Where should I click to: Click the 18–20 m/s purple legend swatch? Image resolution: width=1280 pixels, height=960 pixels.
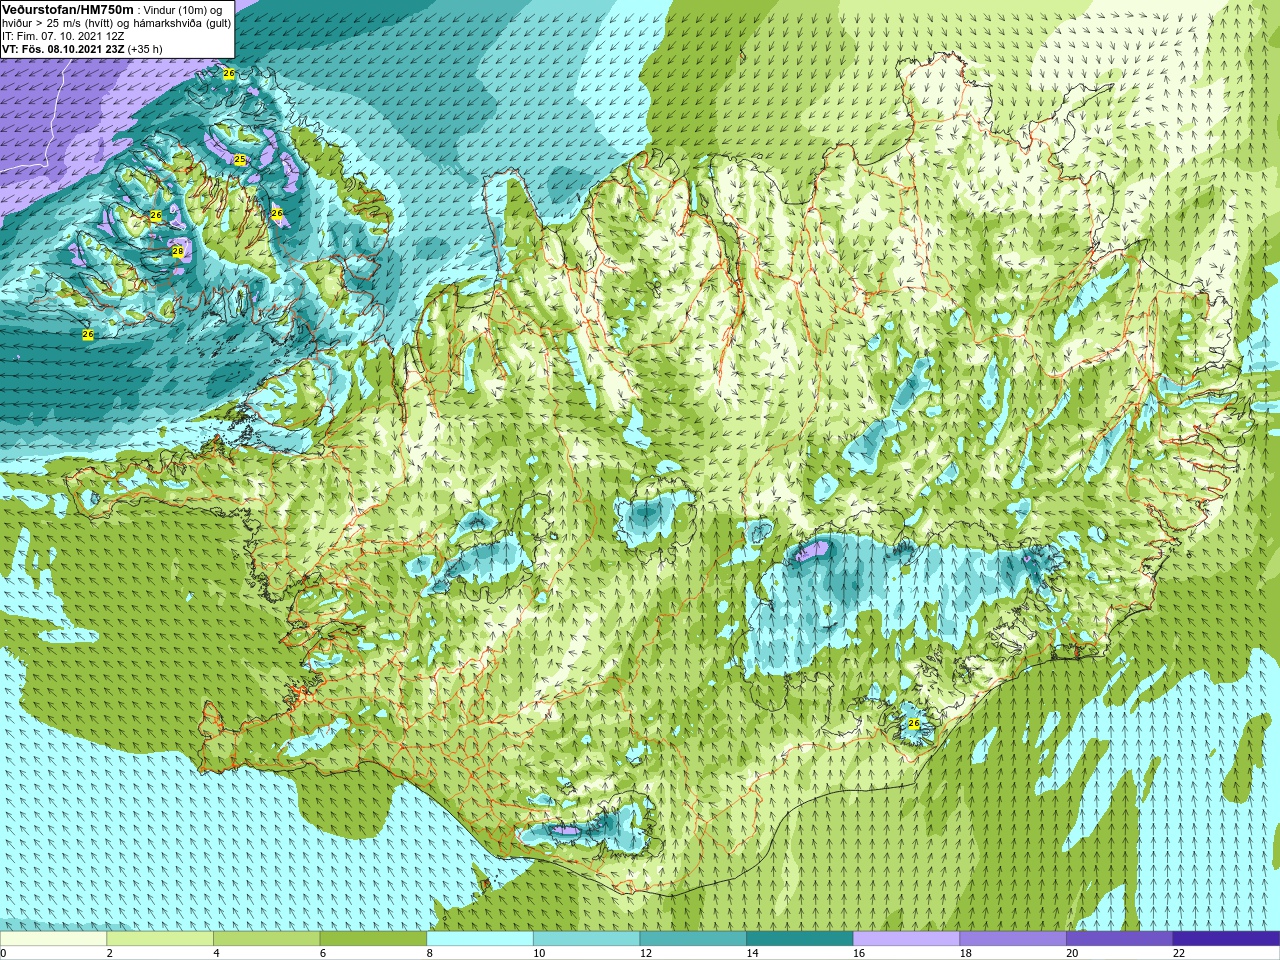[1013, 939]
